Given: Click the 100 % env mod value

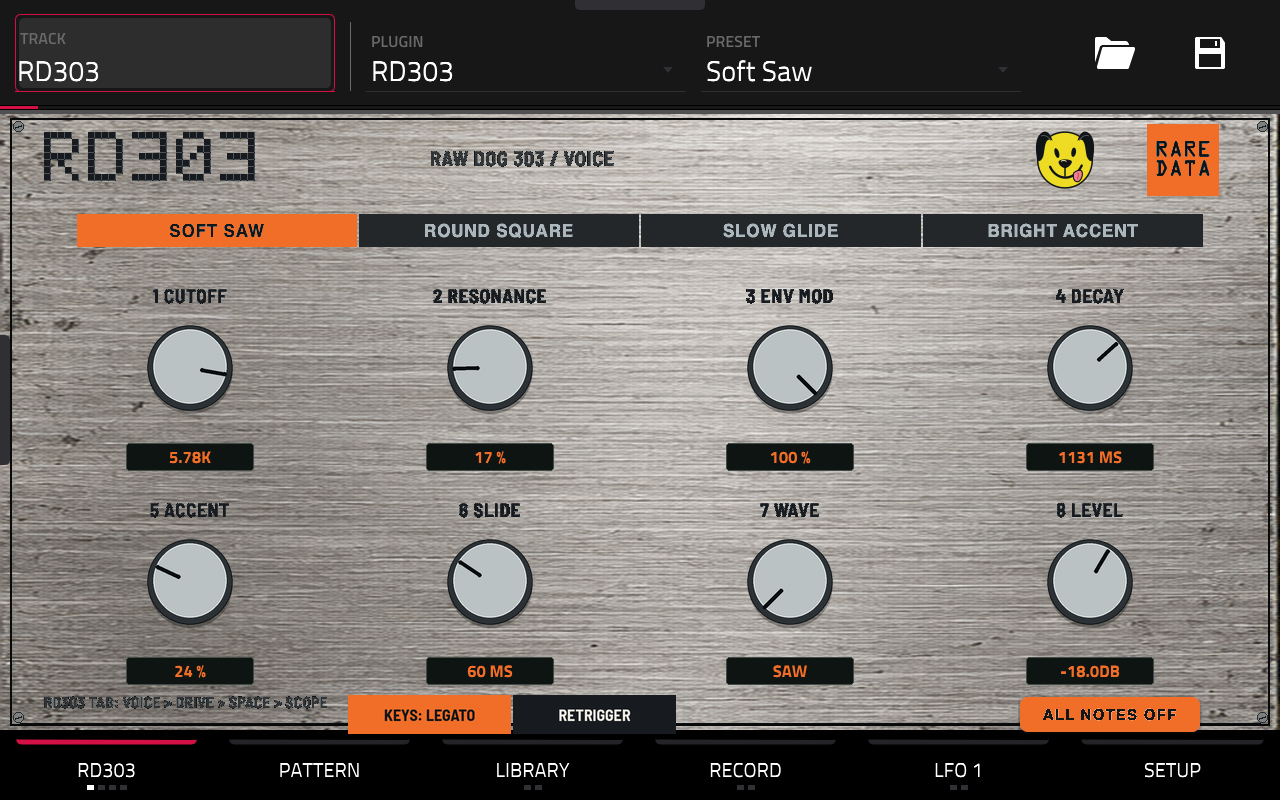Looking at the screenshot, I should point(790,457).
